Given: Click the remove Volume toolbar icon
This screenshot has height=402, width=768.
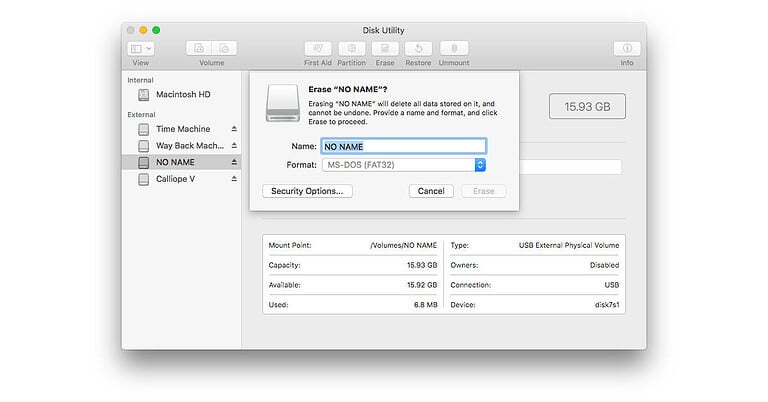Looking at the screenshot, I should [224, 48].
